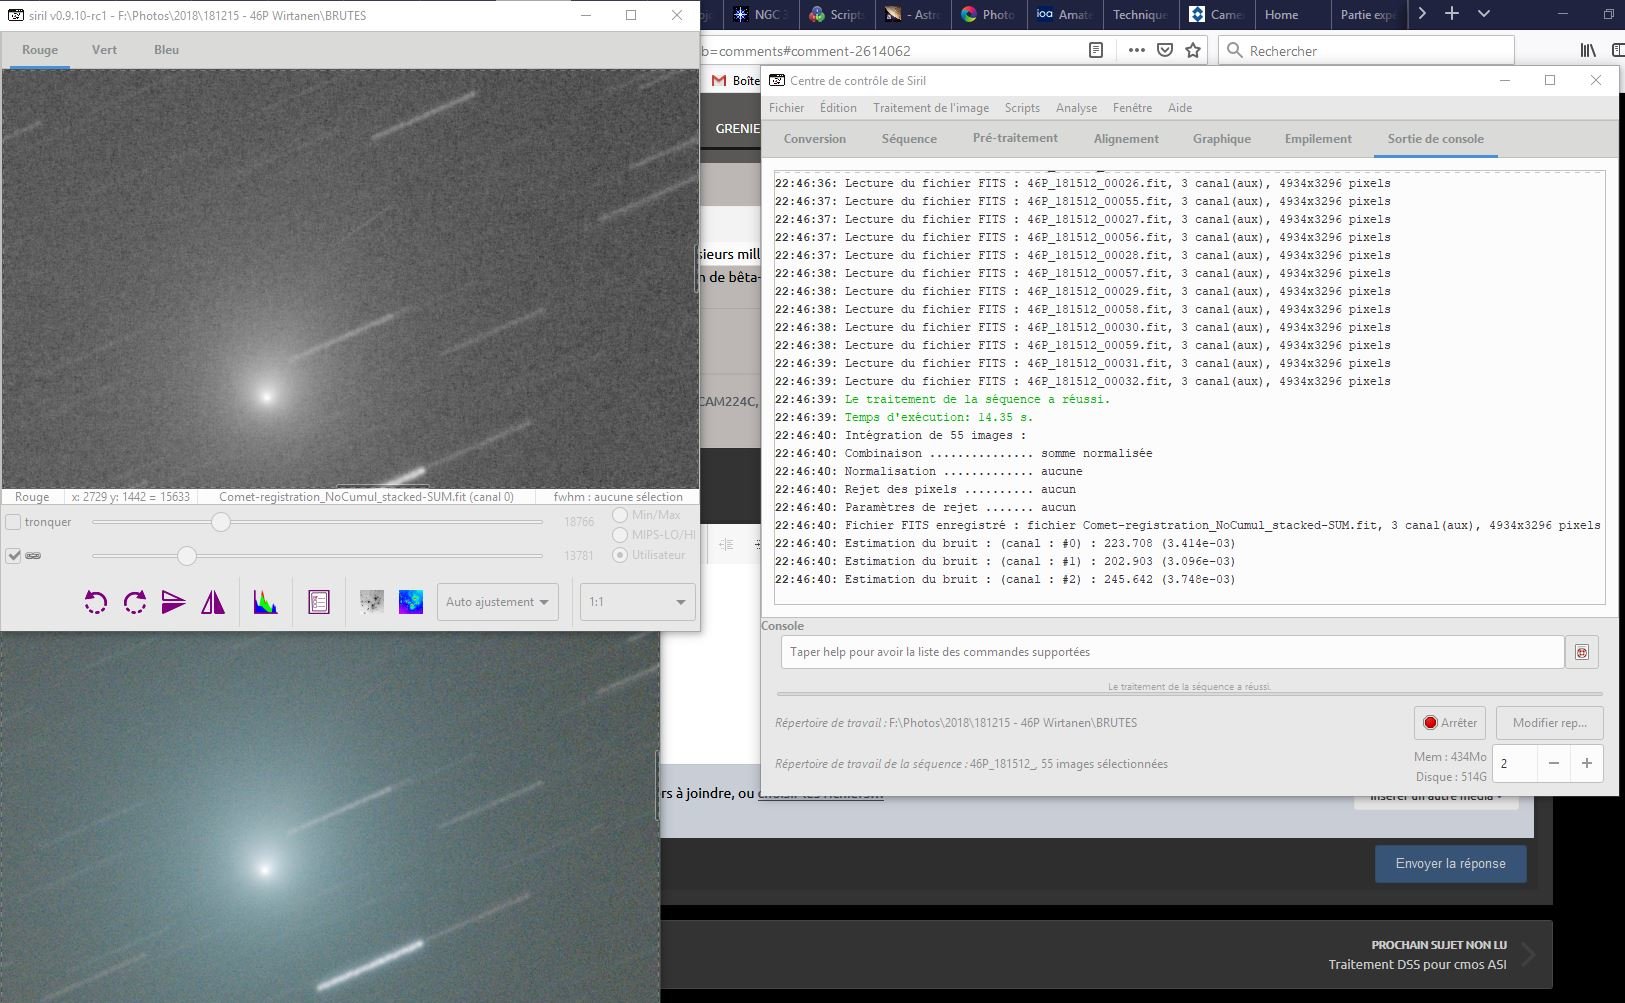
Task: Open the Firefox library icon
Action: tap(1588, 50)
